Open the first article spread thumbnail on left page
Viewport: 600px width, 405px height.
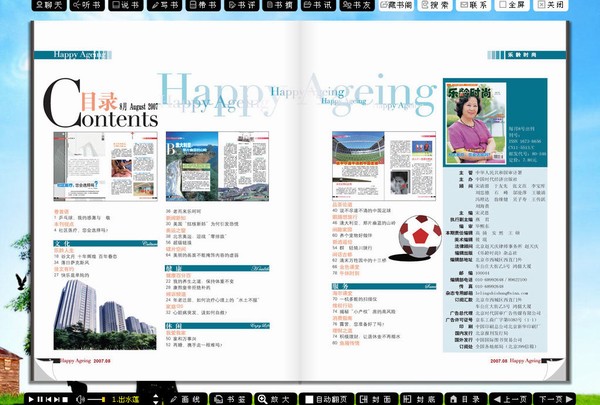tap(105, 166)
